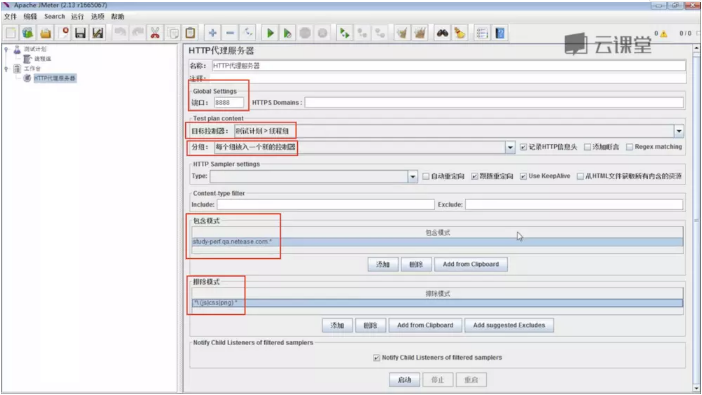This screenshot has height=395, width=702.
Task: Click the Paste clipboard icon
Action: click(x=190, y=33)
